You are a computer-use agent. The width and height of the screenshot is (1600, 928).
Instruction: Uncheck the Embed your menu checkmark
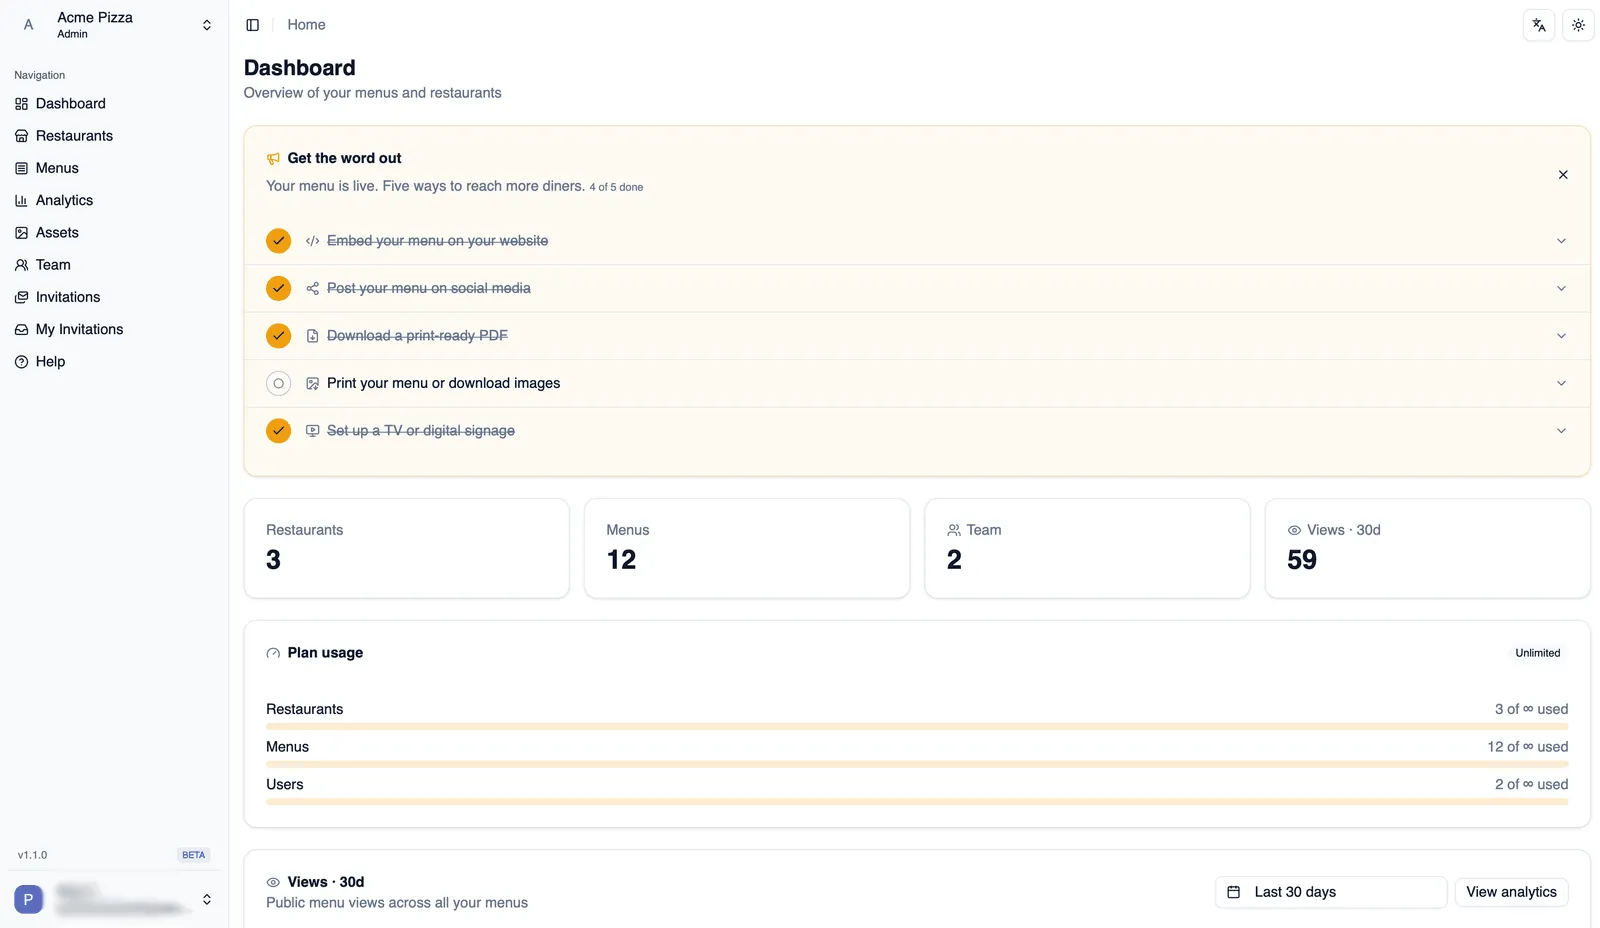point(278,241)
